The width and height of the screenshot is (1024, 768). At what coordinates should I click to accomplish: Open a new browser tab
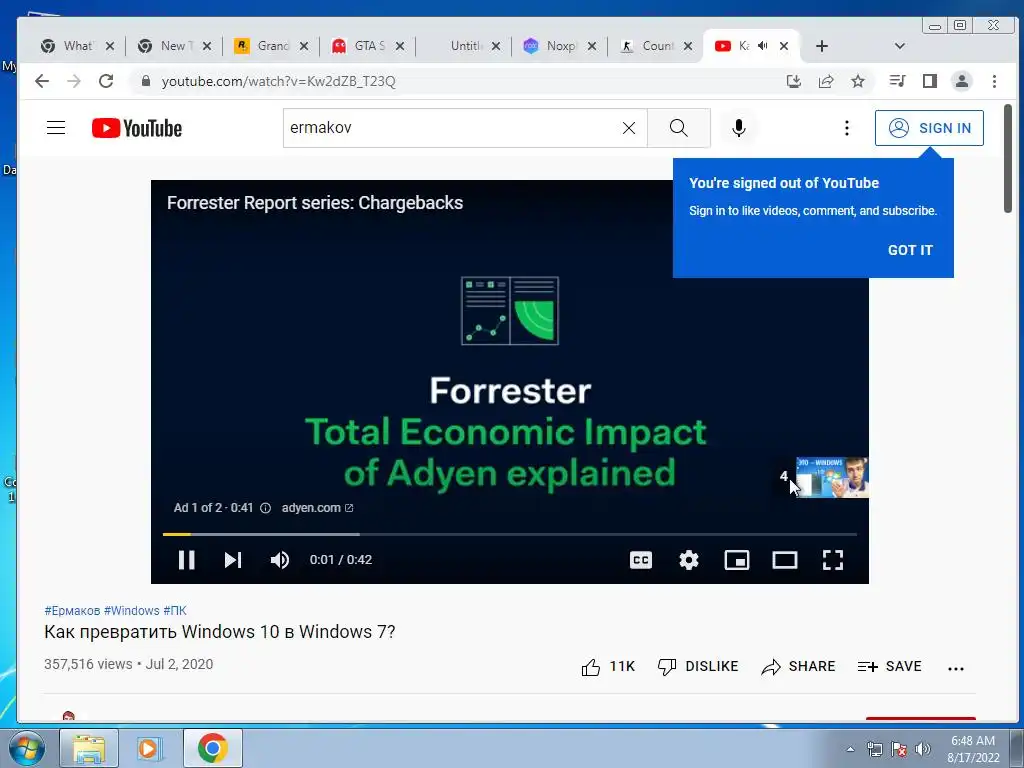pyautogui.click(x=822, y=46)
